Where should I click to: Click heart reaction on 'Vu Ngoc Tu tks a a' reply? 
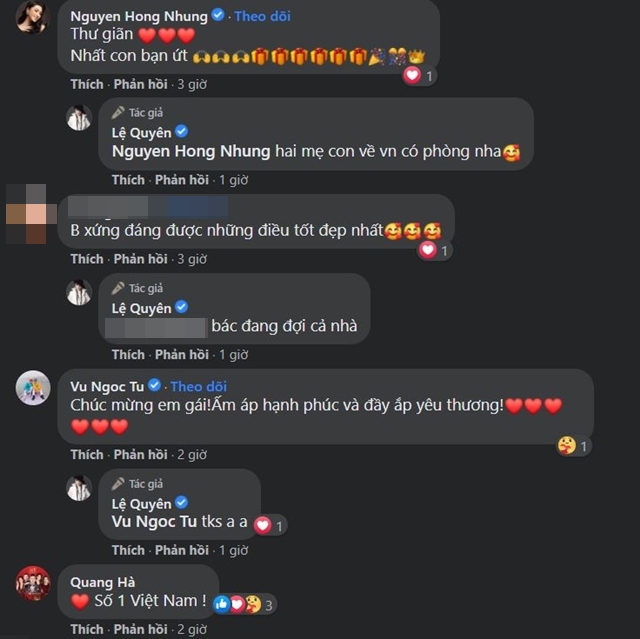click(262, 525)
